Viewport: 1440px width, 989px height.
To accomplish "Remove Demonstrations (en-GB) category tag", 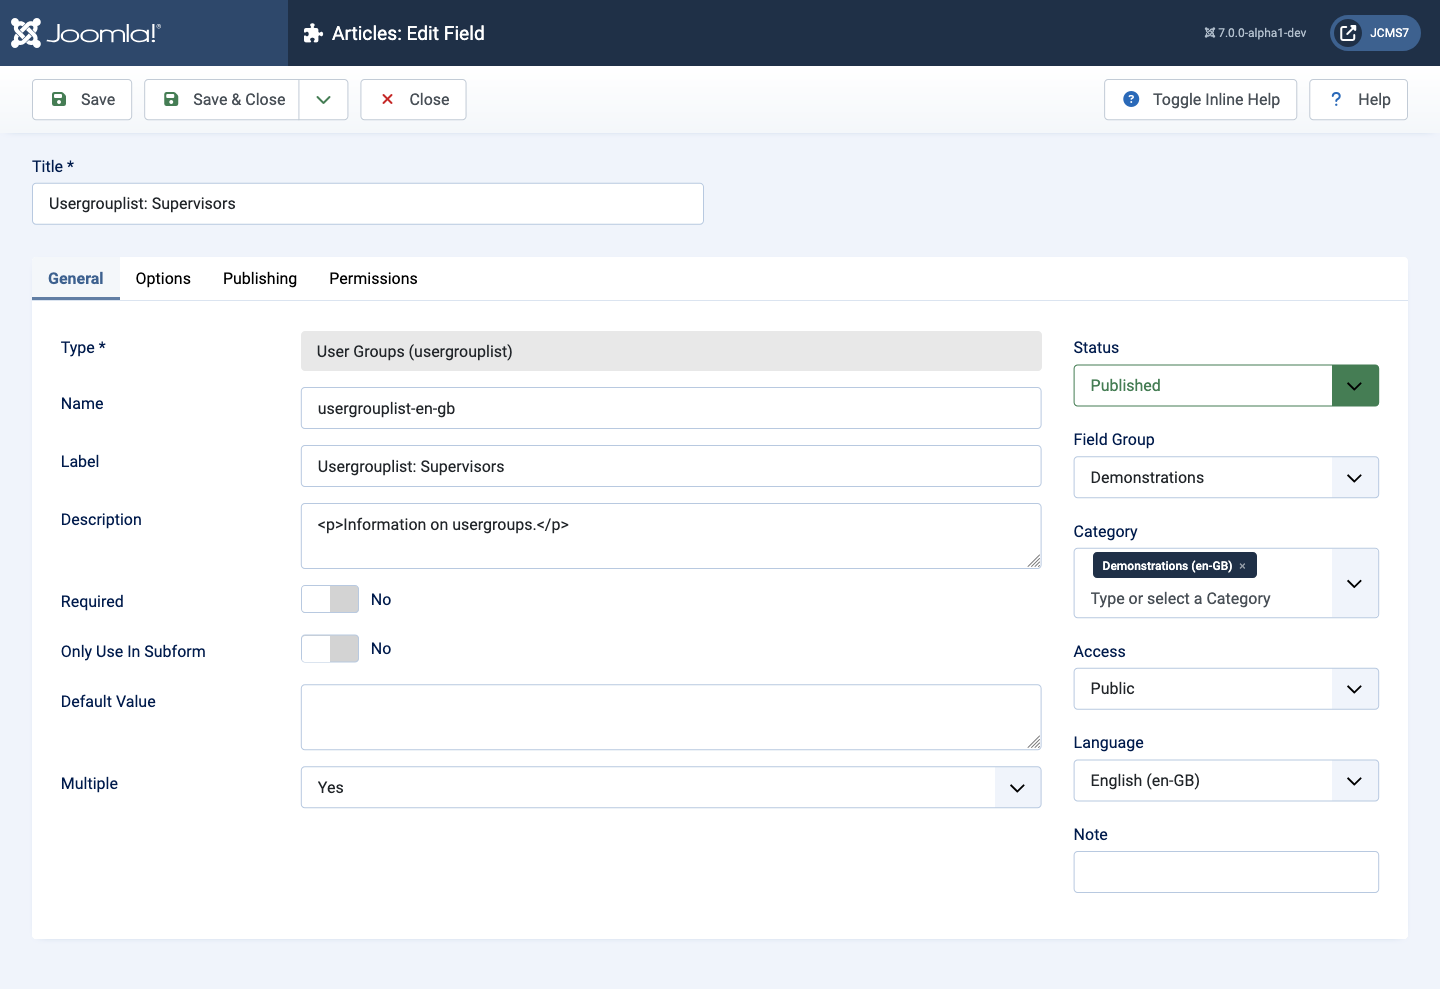I will (x=1242, y=566).
